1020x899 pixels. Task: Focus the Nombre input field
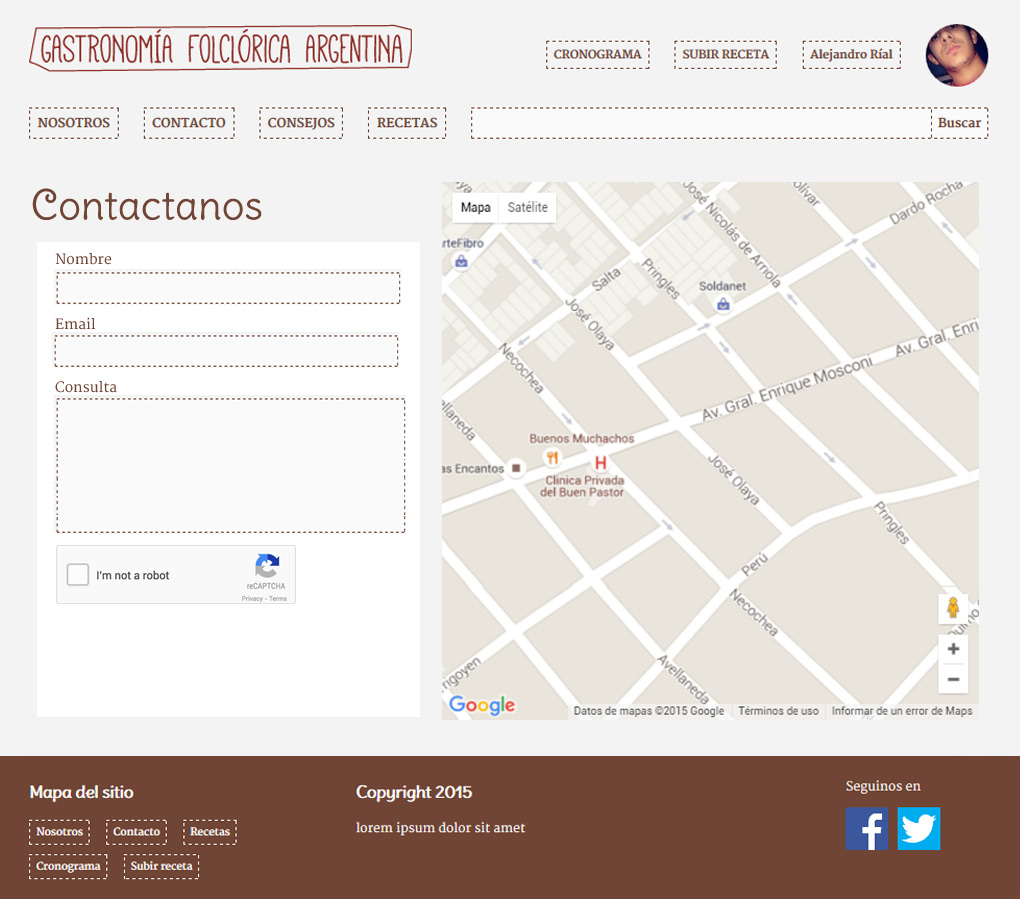pos(228,288)
